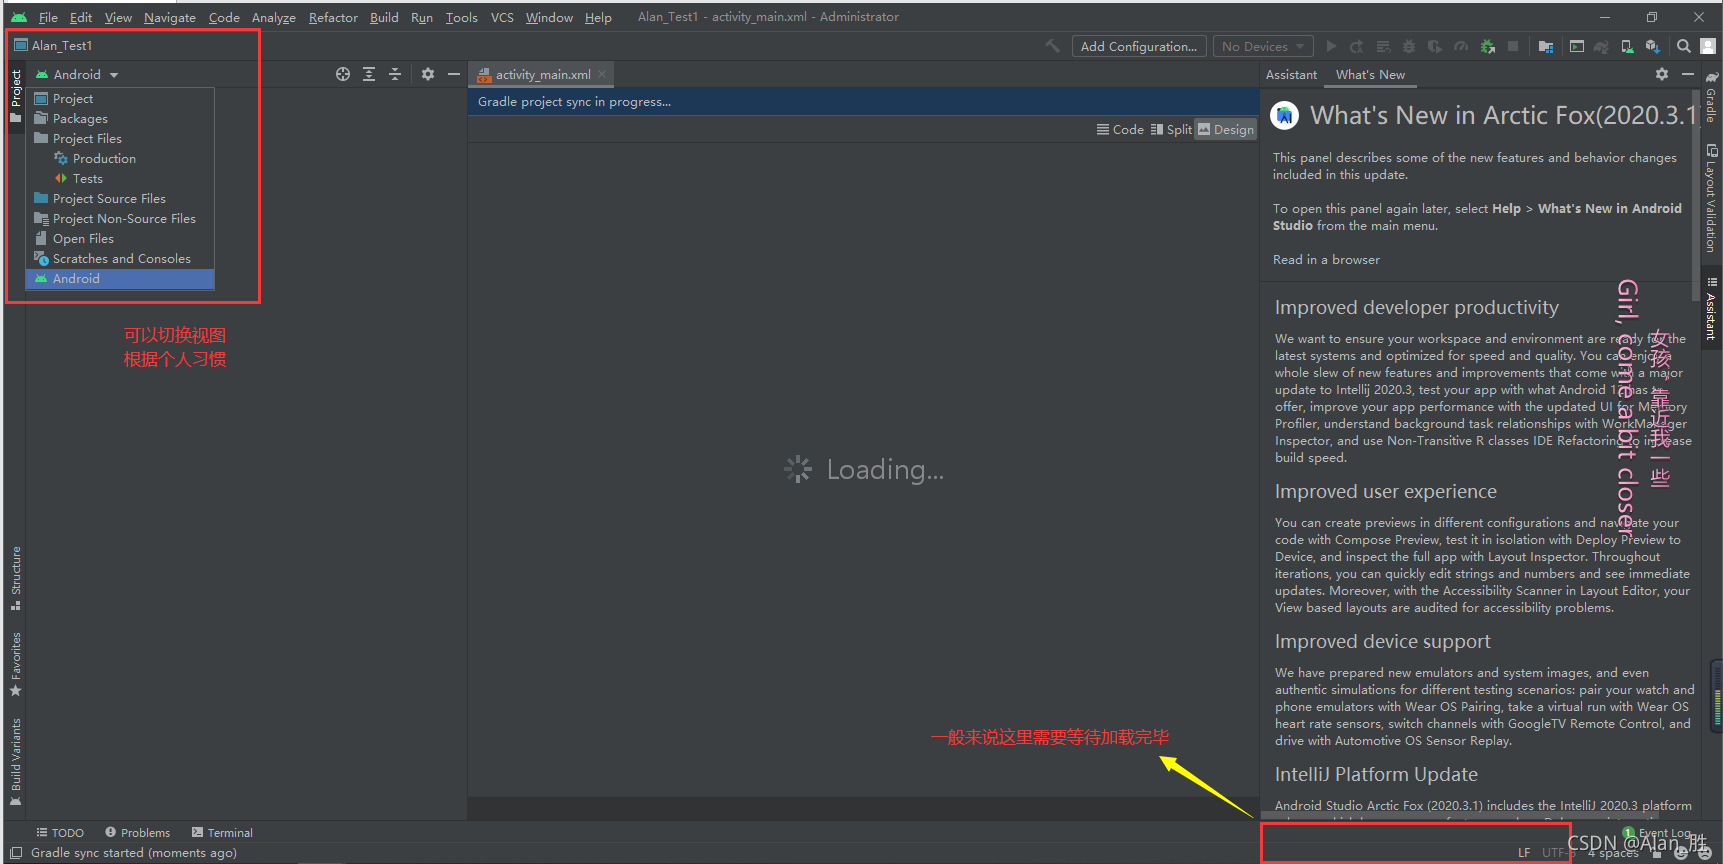Screen dimensions: 1723x864
Task: Click the Alan_Test1 project breadcrumb
Action: tap(53, 46)
